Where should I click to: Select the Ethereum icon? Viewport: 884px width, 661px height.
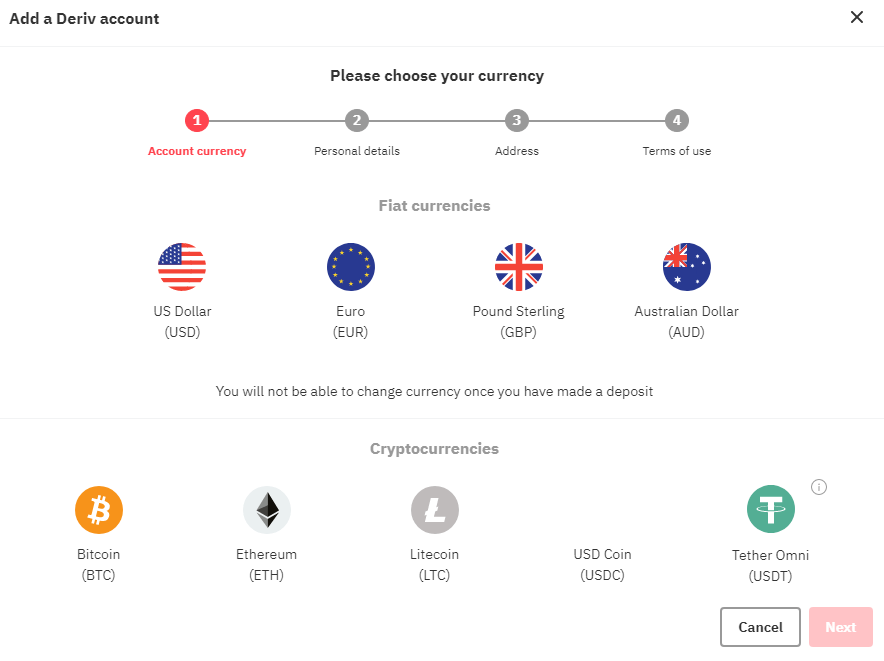tap(266, 509)
